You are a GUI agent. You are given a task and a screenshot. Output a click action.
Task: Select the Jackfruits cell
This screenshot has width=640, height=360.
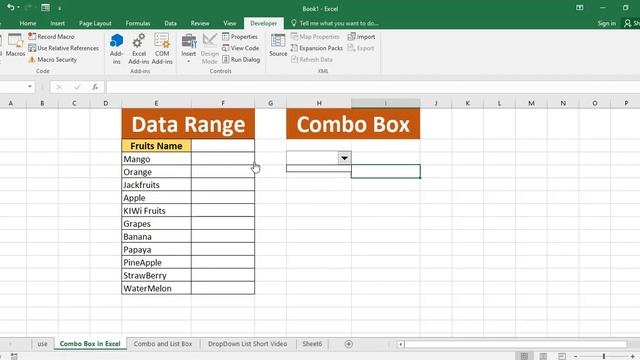click(156, 184)
